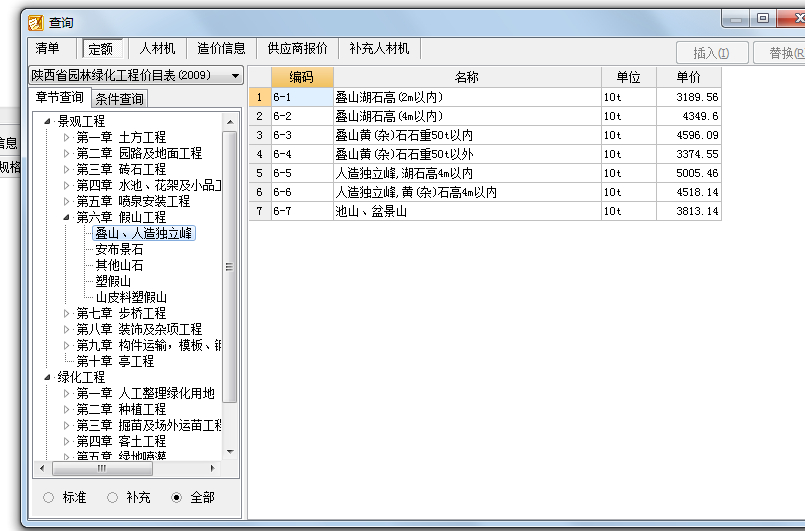Click price cell 5005.46
805x531 pixels.
pos(688,173)
